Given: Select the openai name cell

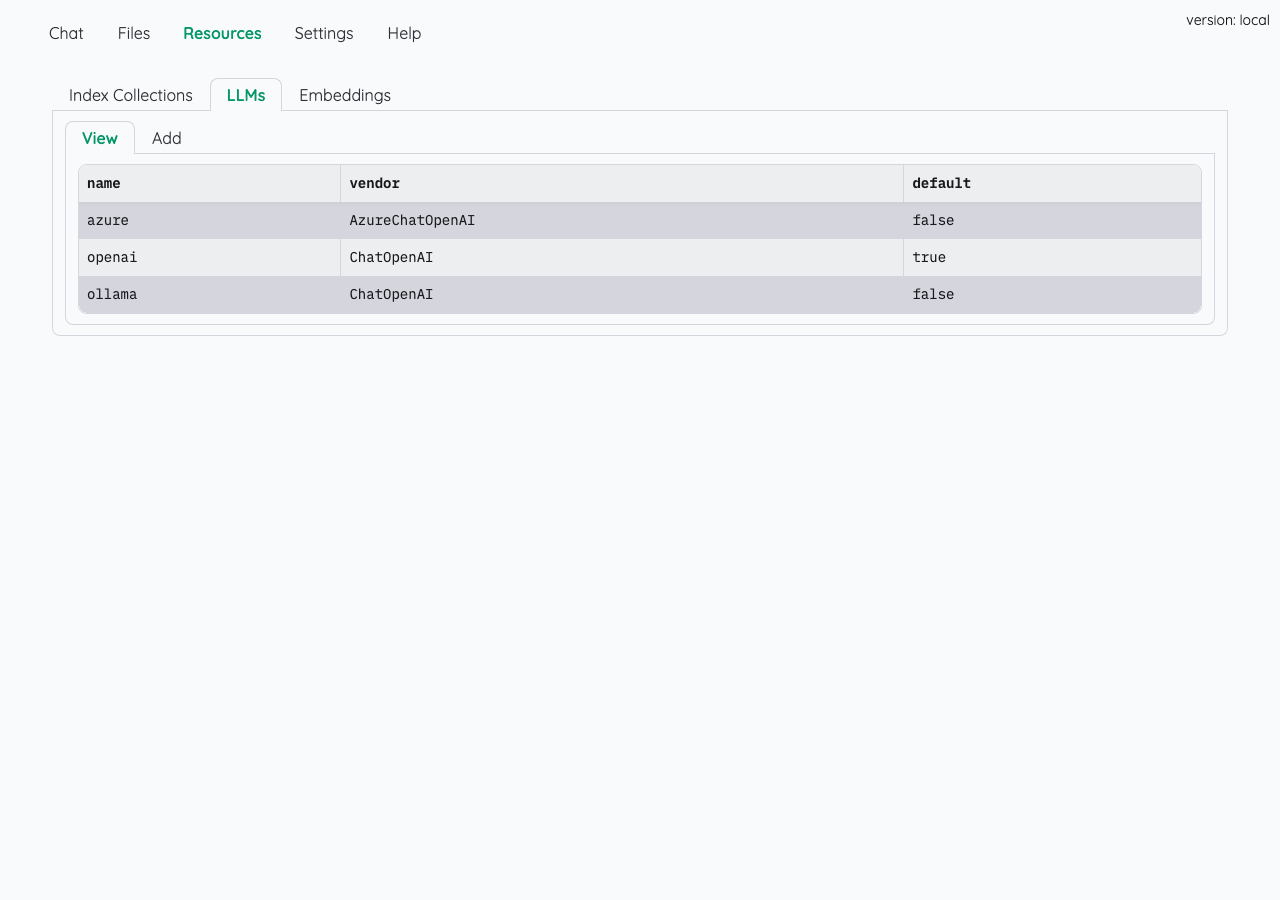Looking at the screenshot, I should pyautogui.click(x=210, y=257).
